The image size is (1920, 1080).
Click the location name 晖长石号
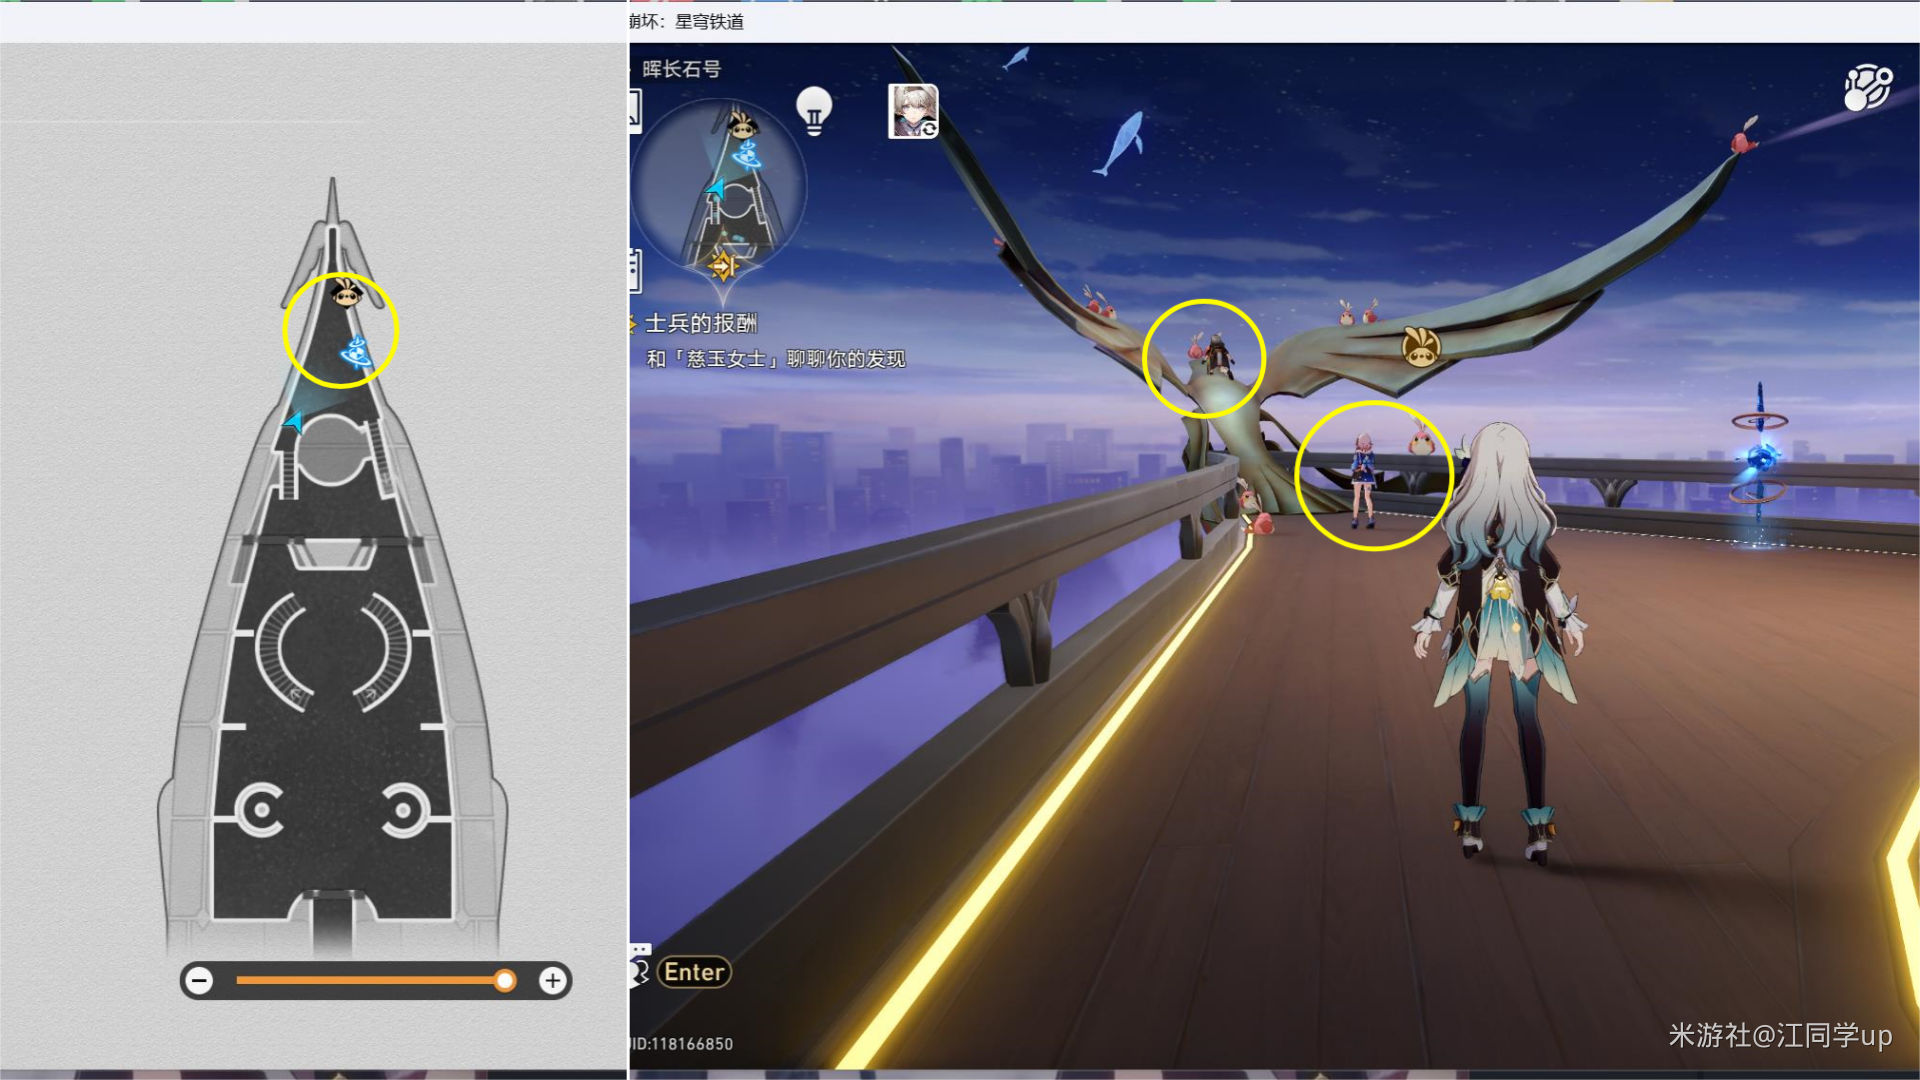coord(681,69)
